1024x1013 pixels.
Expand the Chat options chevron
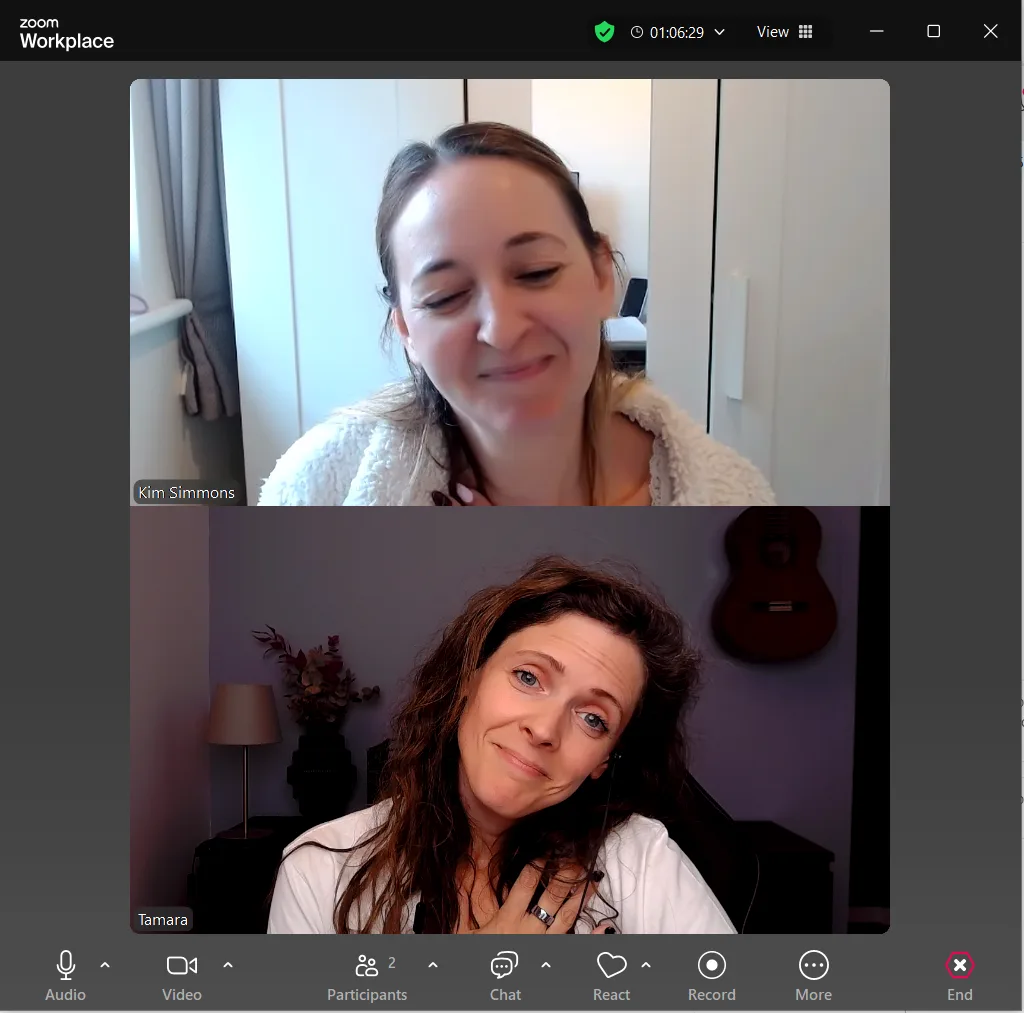coord(546,965)
